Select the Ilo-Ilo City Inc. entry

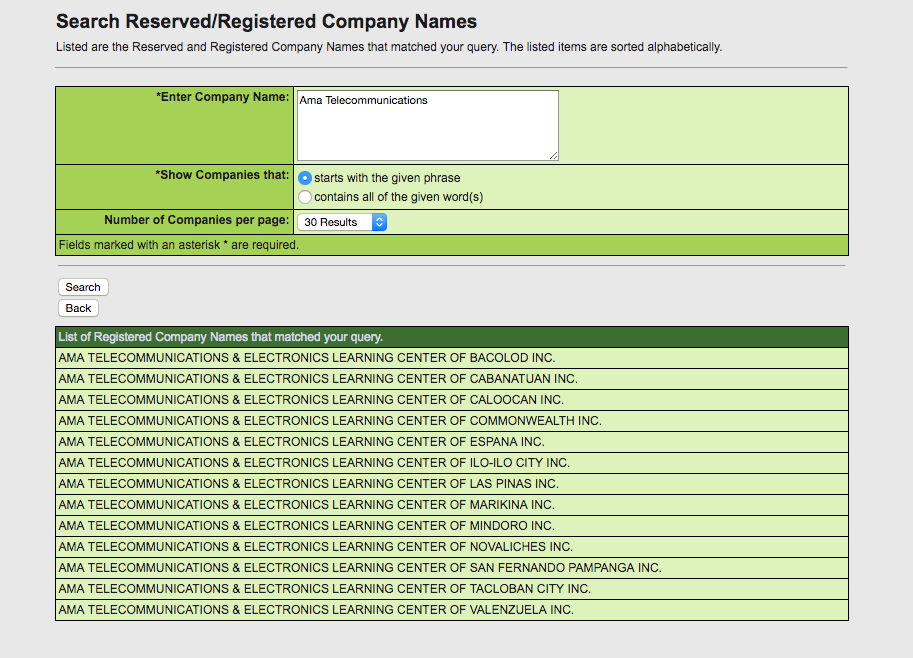[x=452, y=462]
